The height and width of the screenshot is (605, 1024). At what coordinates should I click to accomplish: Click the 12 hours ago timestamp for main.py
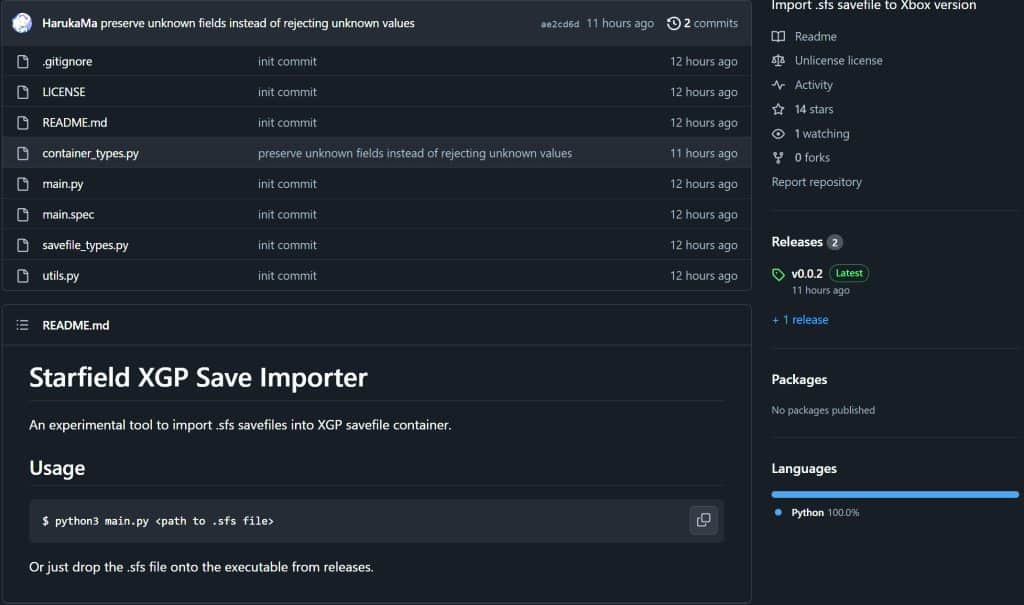pos(703,184)
